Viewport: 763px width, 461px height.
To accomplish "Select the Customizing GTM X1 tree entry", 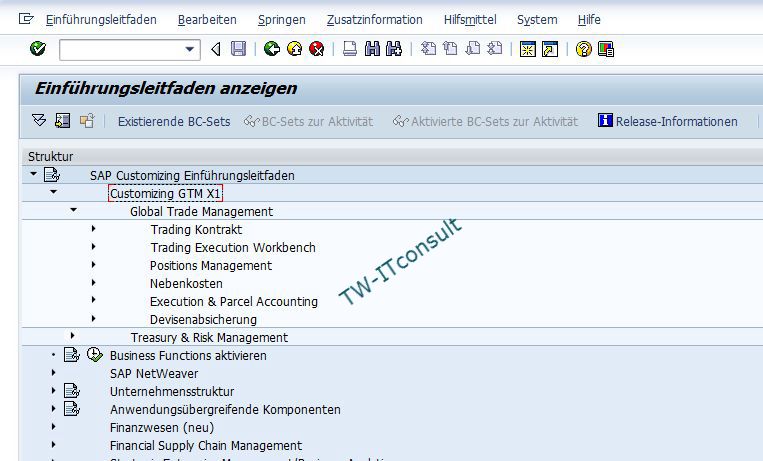I will (x=165, y=193).
